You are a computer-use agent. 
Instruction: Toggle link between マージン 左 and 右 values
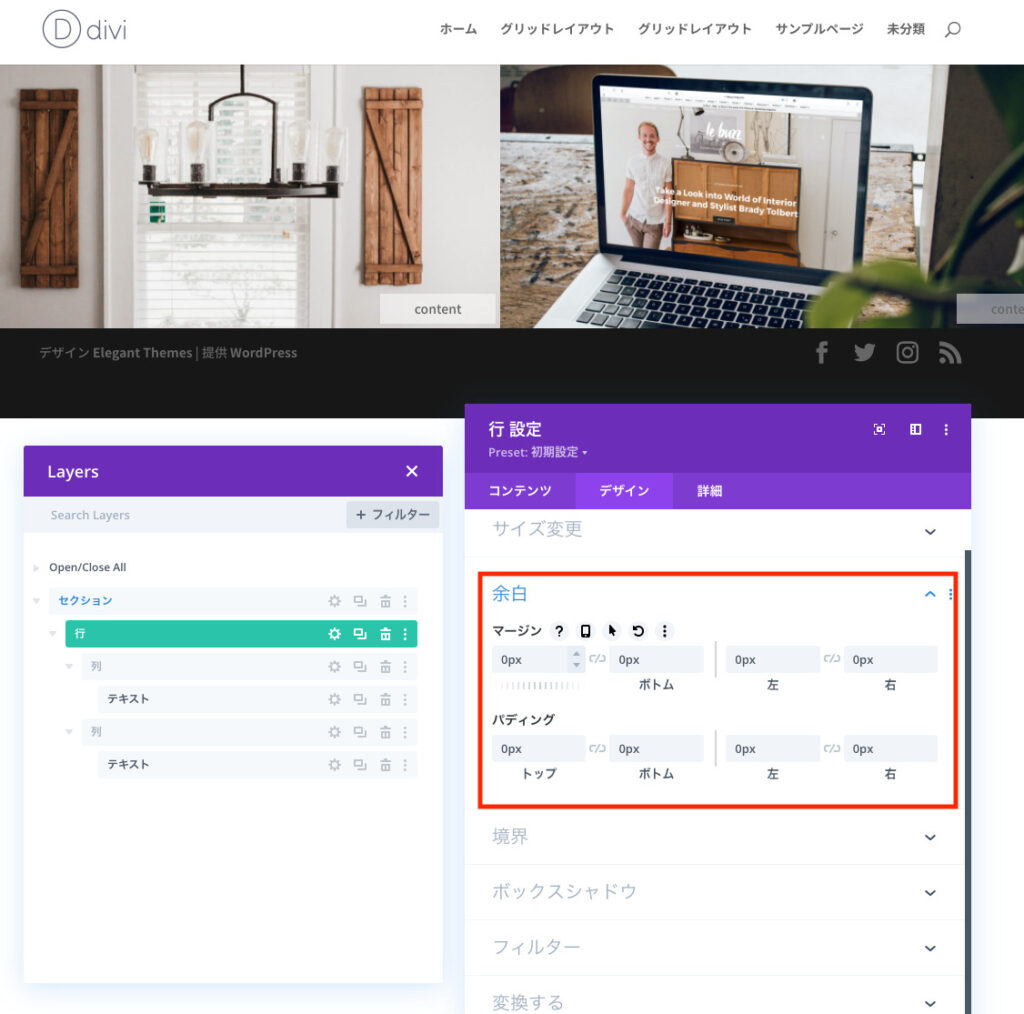click(x=831, y=659)
